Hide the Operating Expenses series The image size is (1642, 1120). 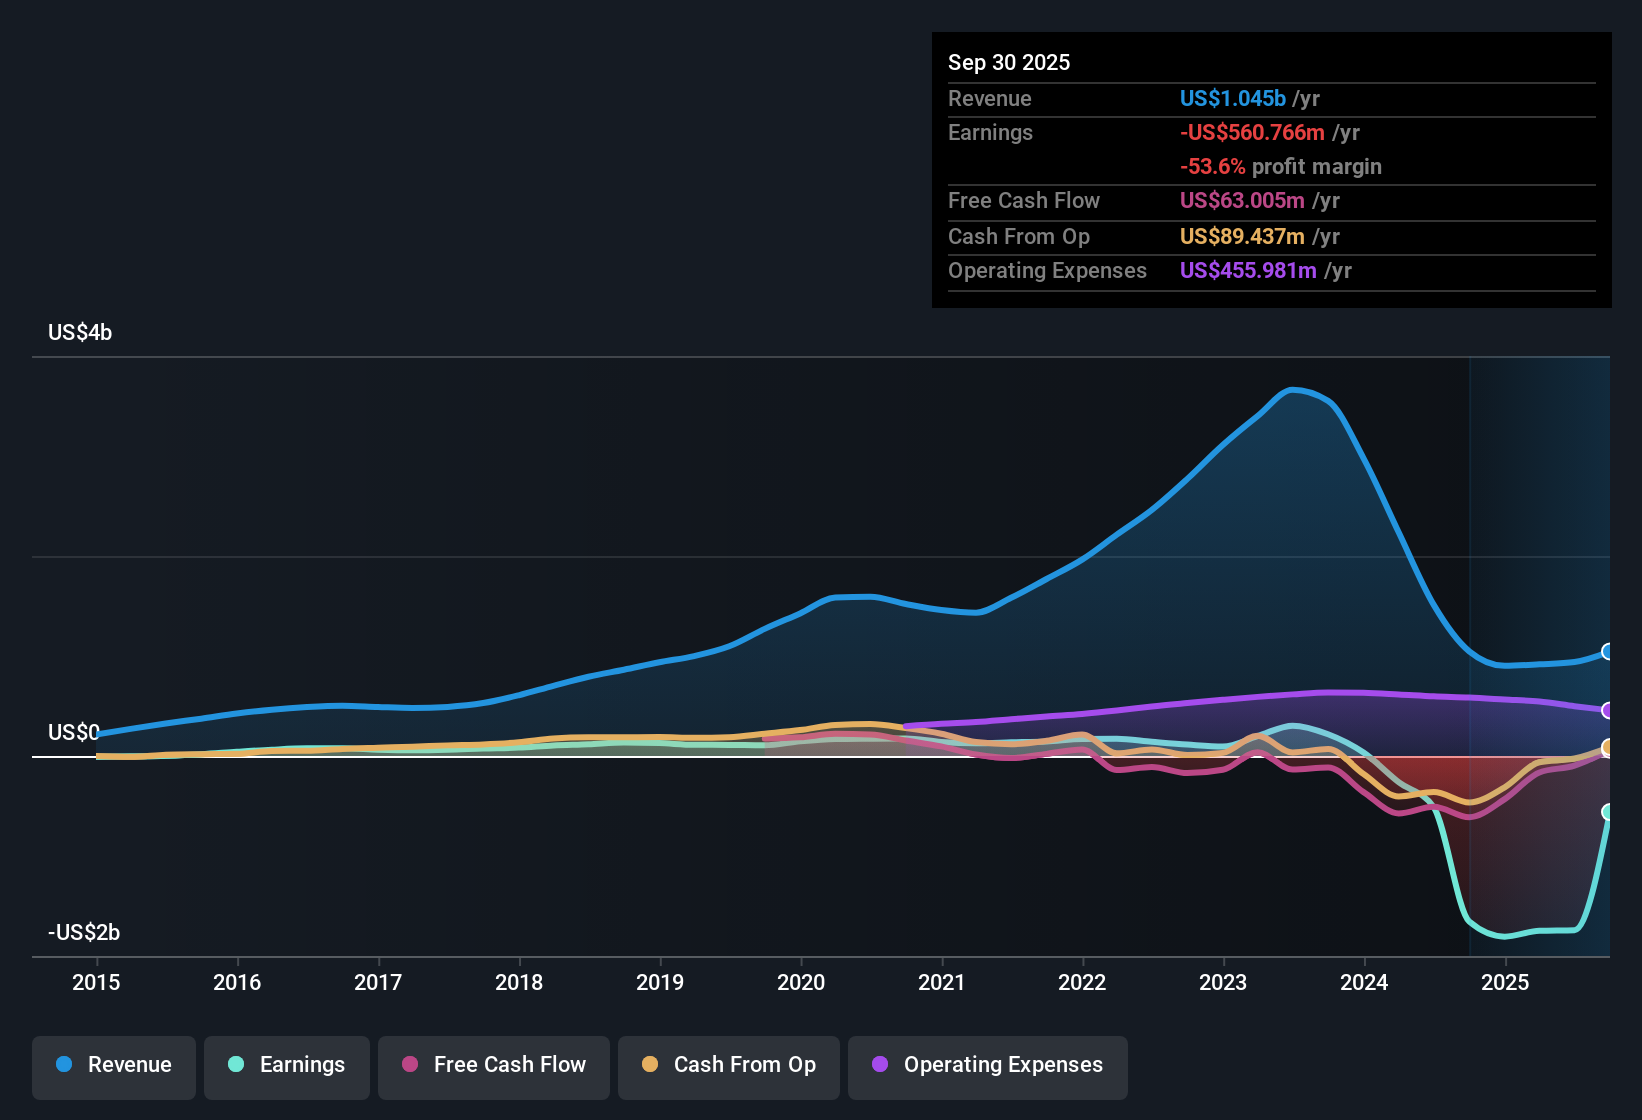point(987,1066)
